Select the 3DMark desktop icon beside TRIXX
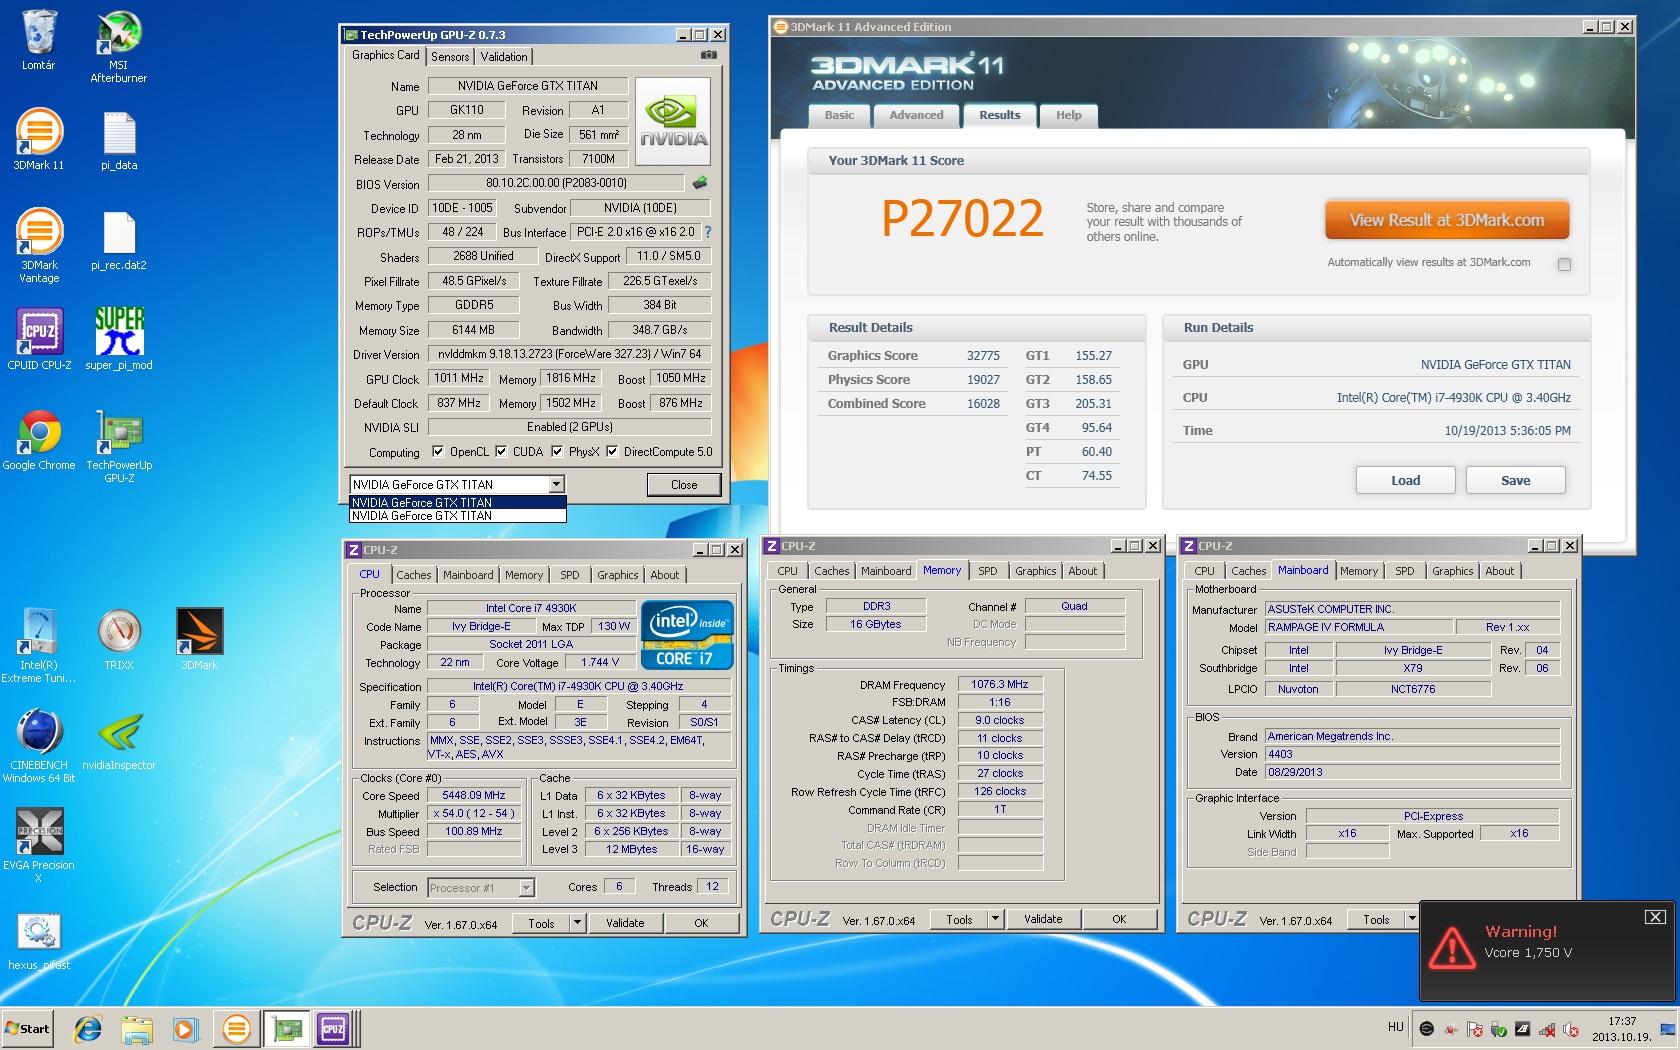 click(199, 640)
